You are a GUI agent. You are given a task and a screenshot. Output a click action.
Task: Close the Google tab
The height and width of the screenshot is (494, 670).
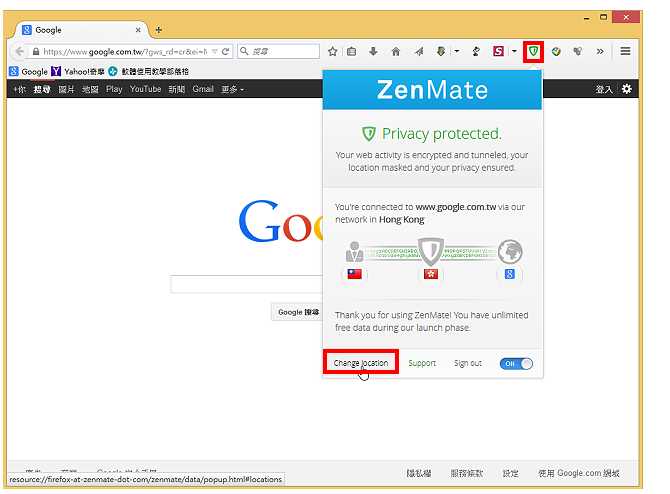tap(138, 30)
